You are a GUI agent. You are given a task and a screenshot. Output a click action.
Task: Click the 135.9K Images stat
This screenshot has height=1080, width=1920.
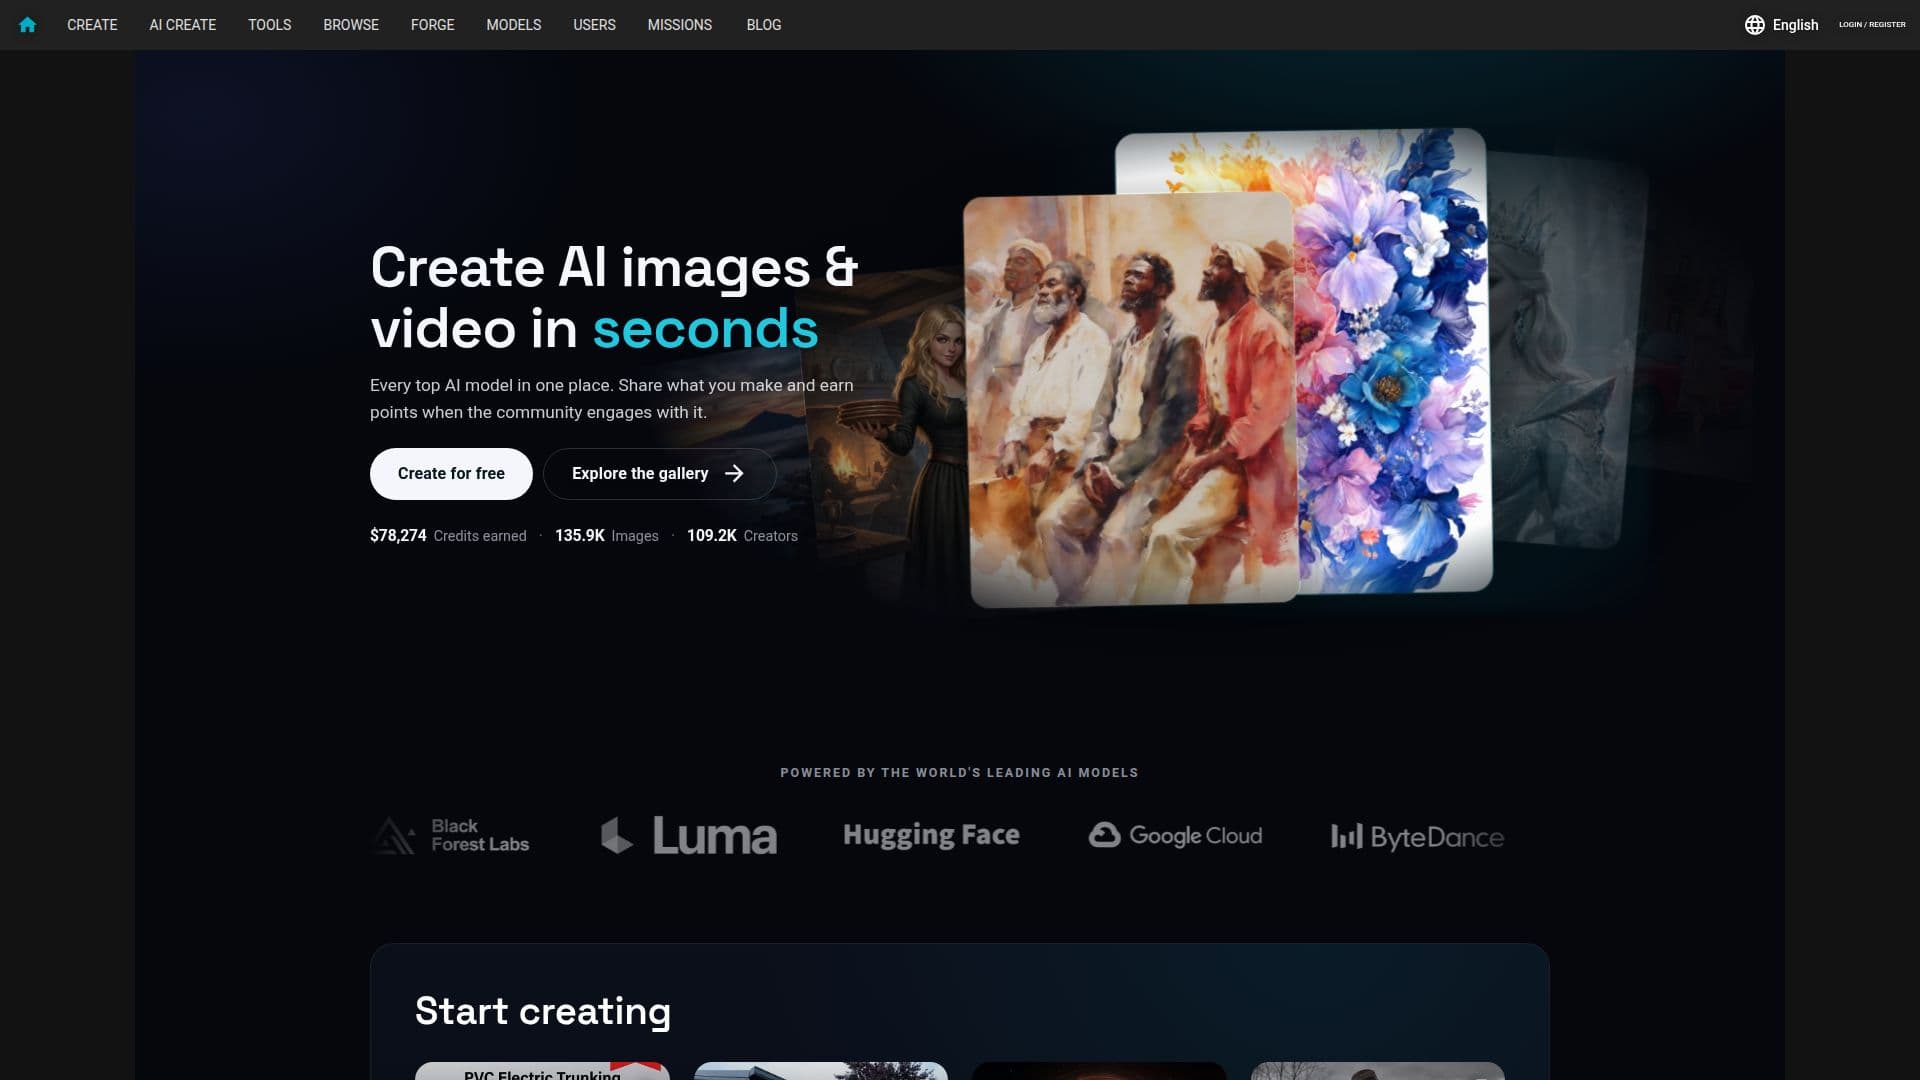607,536
